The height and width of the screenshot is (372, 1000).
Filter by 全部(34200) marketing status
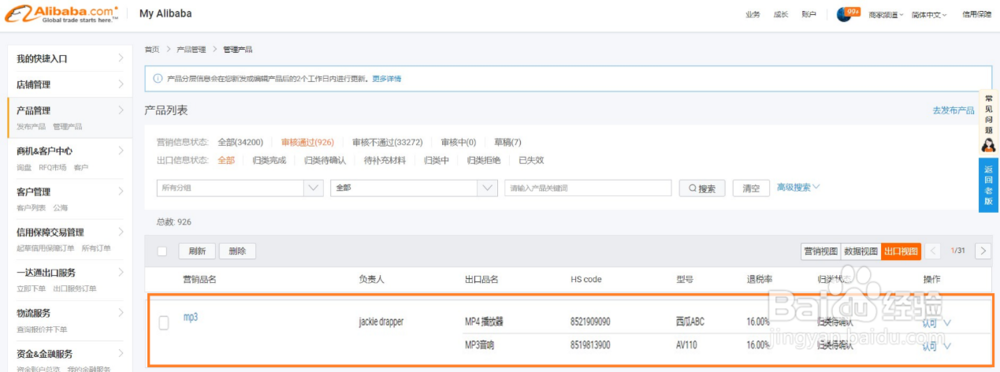240,142
